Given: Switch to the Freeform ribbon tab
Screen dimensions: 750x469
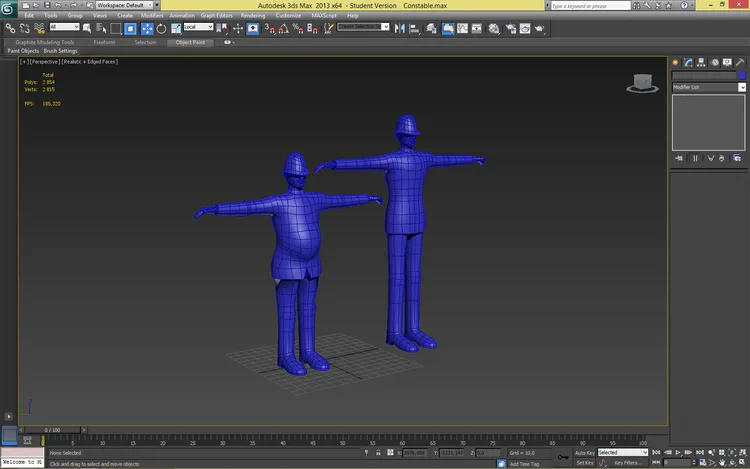Looking at the screenshot, I should 104,42.
